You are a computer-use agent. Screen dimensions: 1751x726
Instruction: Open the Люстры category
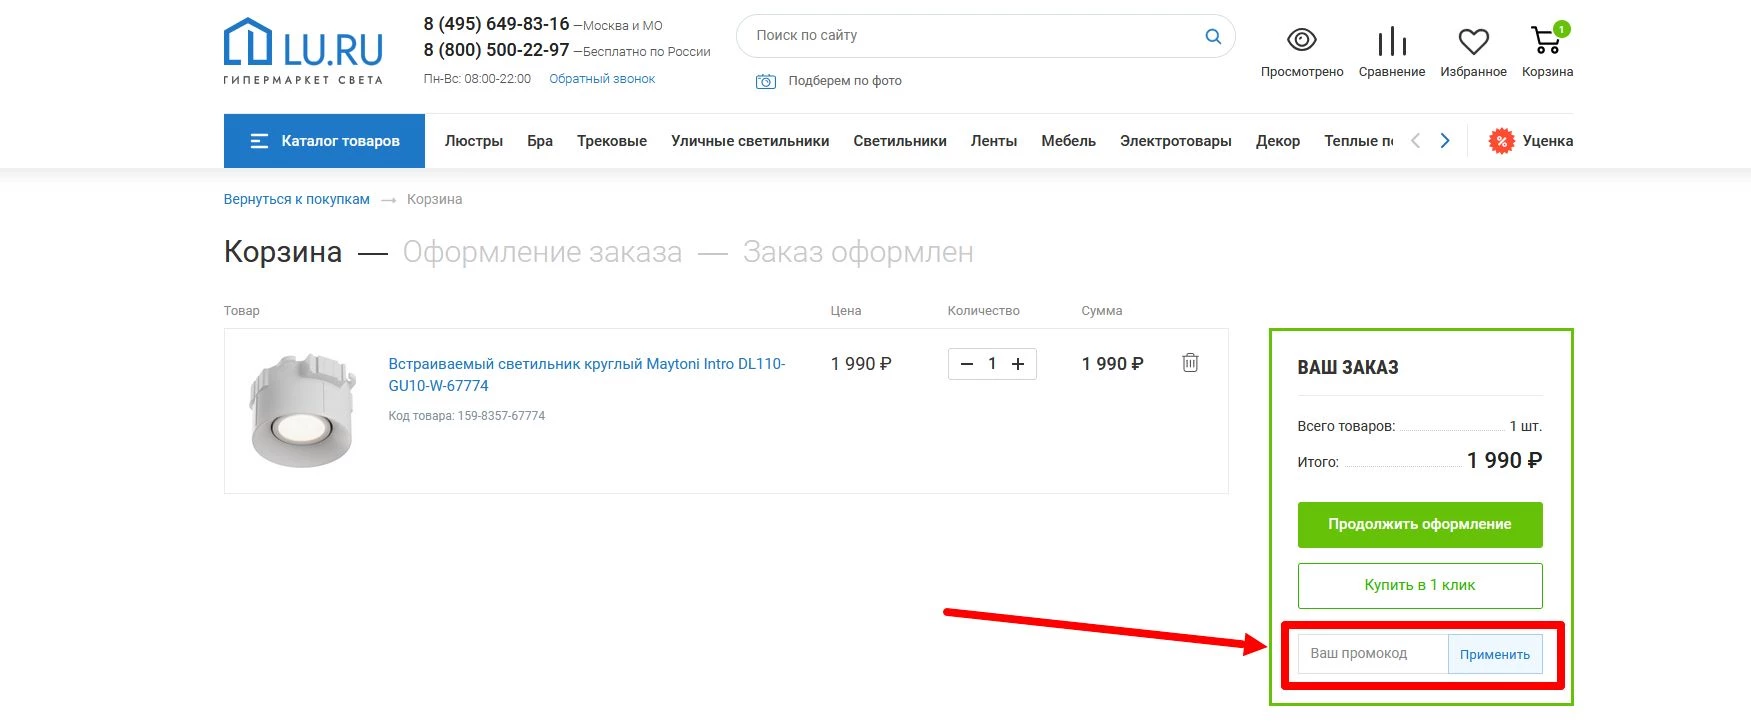pos(473,141)
